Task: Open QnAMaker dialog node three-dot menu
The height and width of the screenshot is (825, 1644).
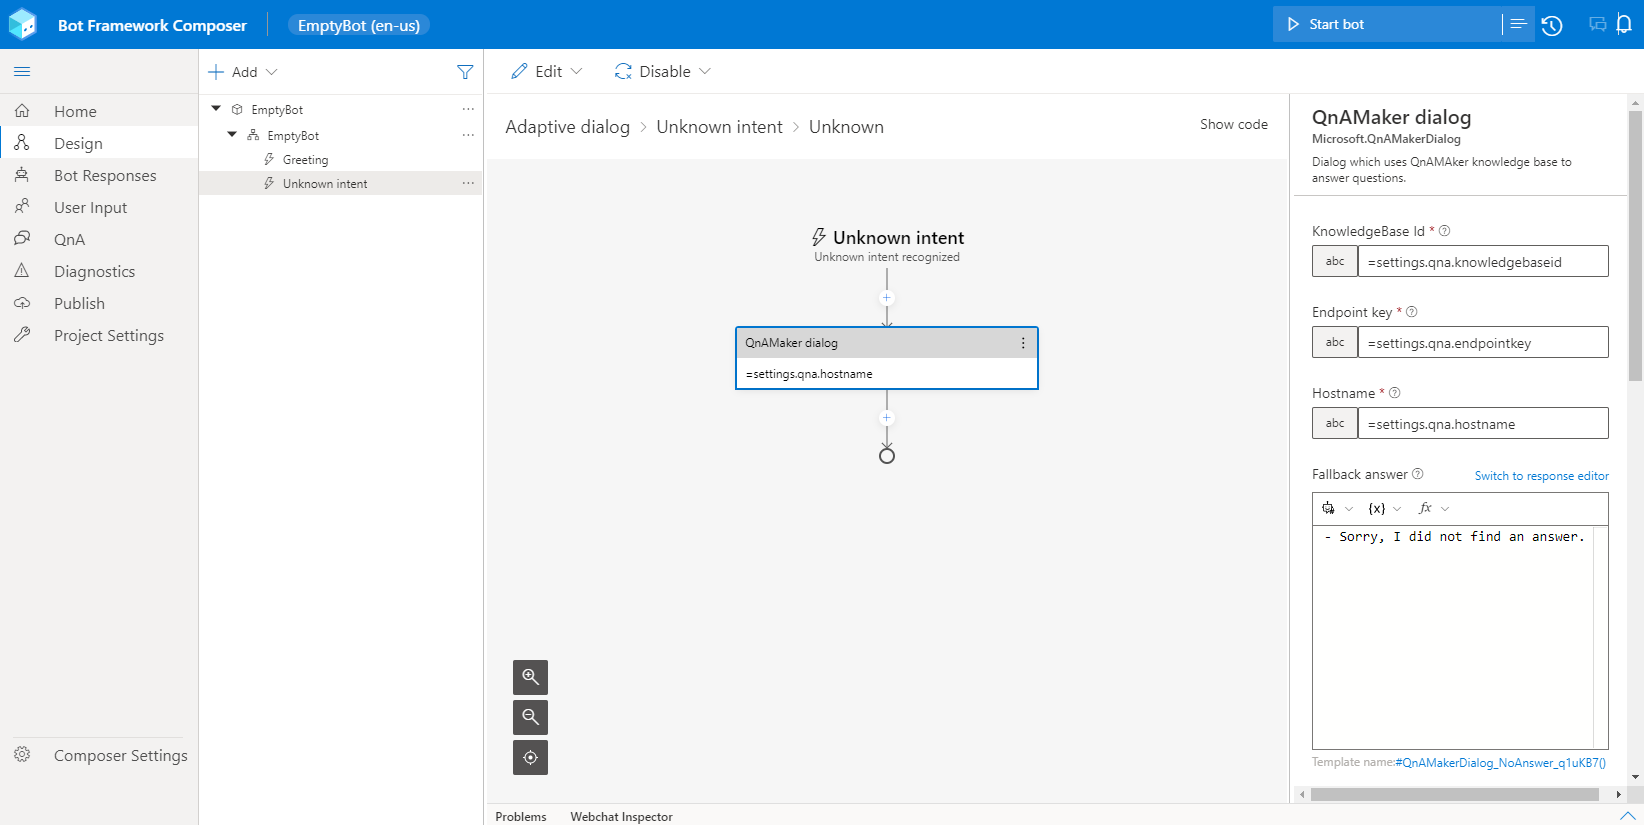Action: pyautogui.click(x=1023, y=343)
